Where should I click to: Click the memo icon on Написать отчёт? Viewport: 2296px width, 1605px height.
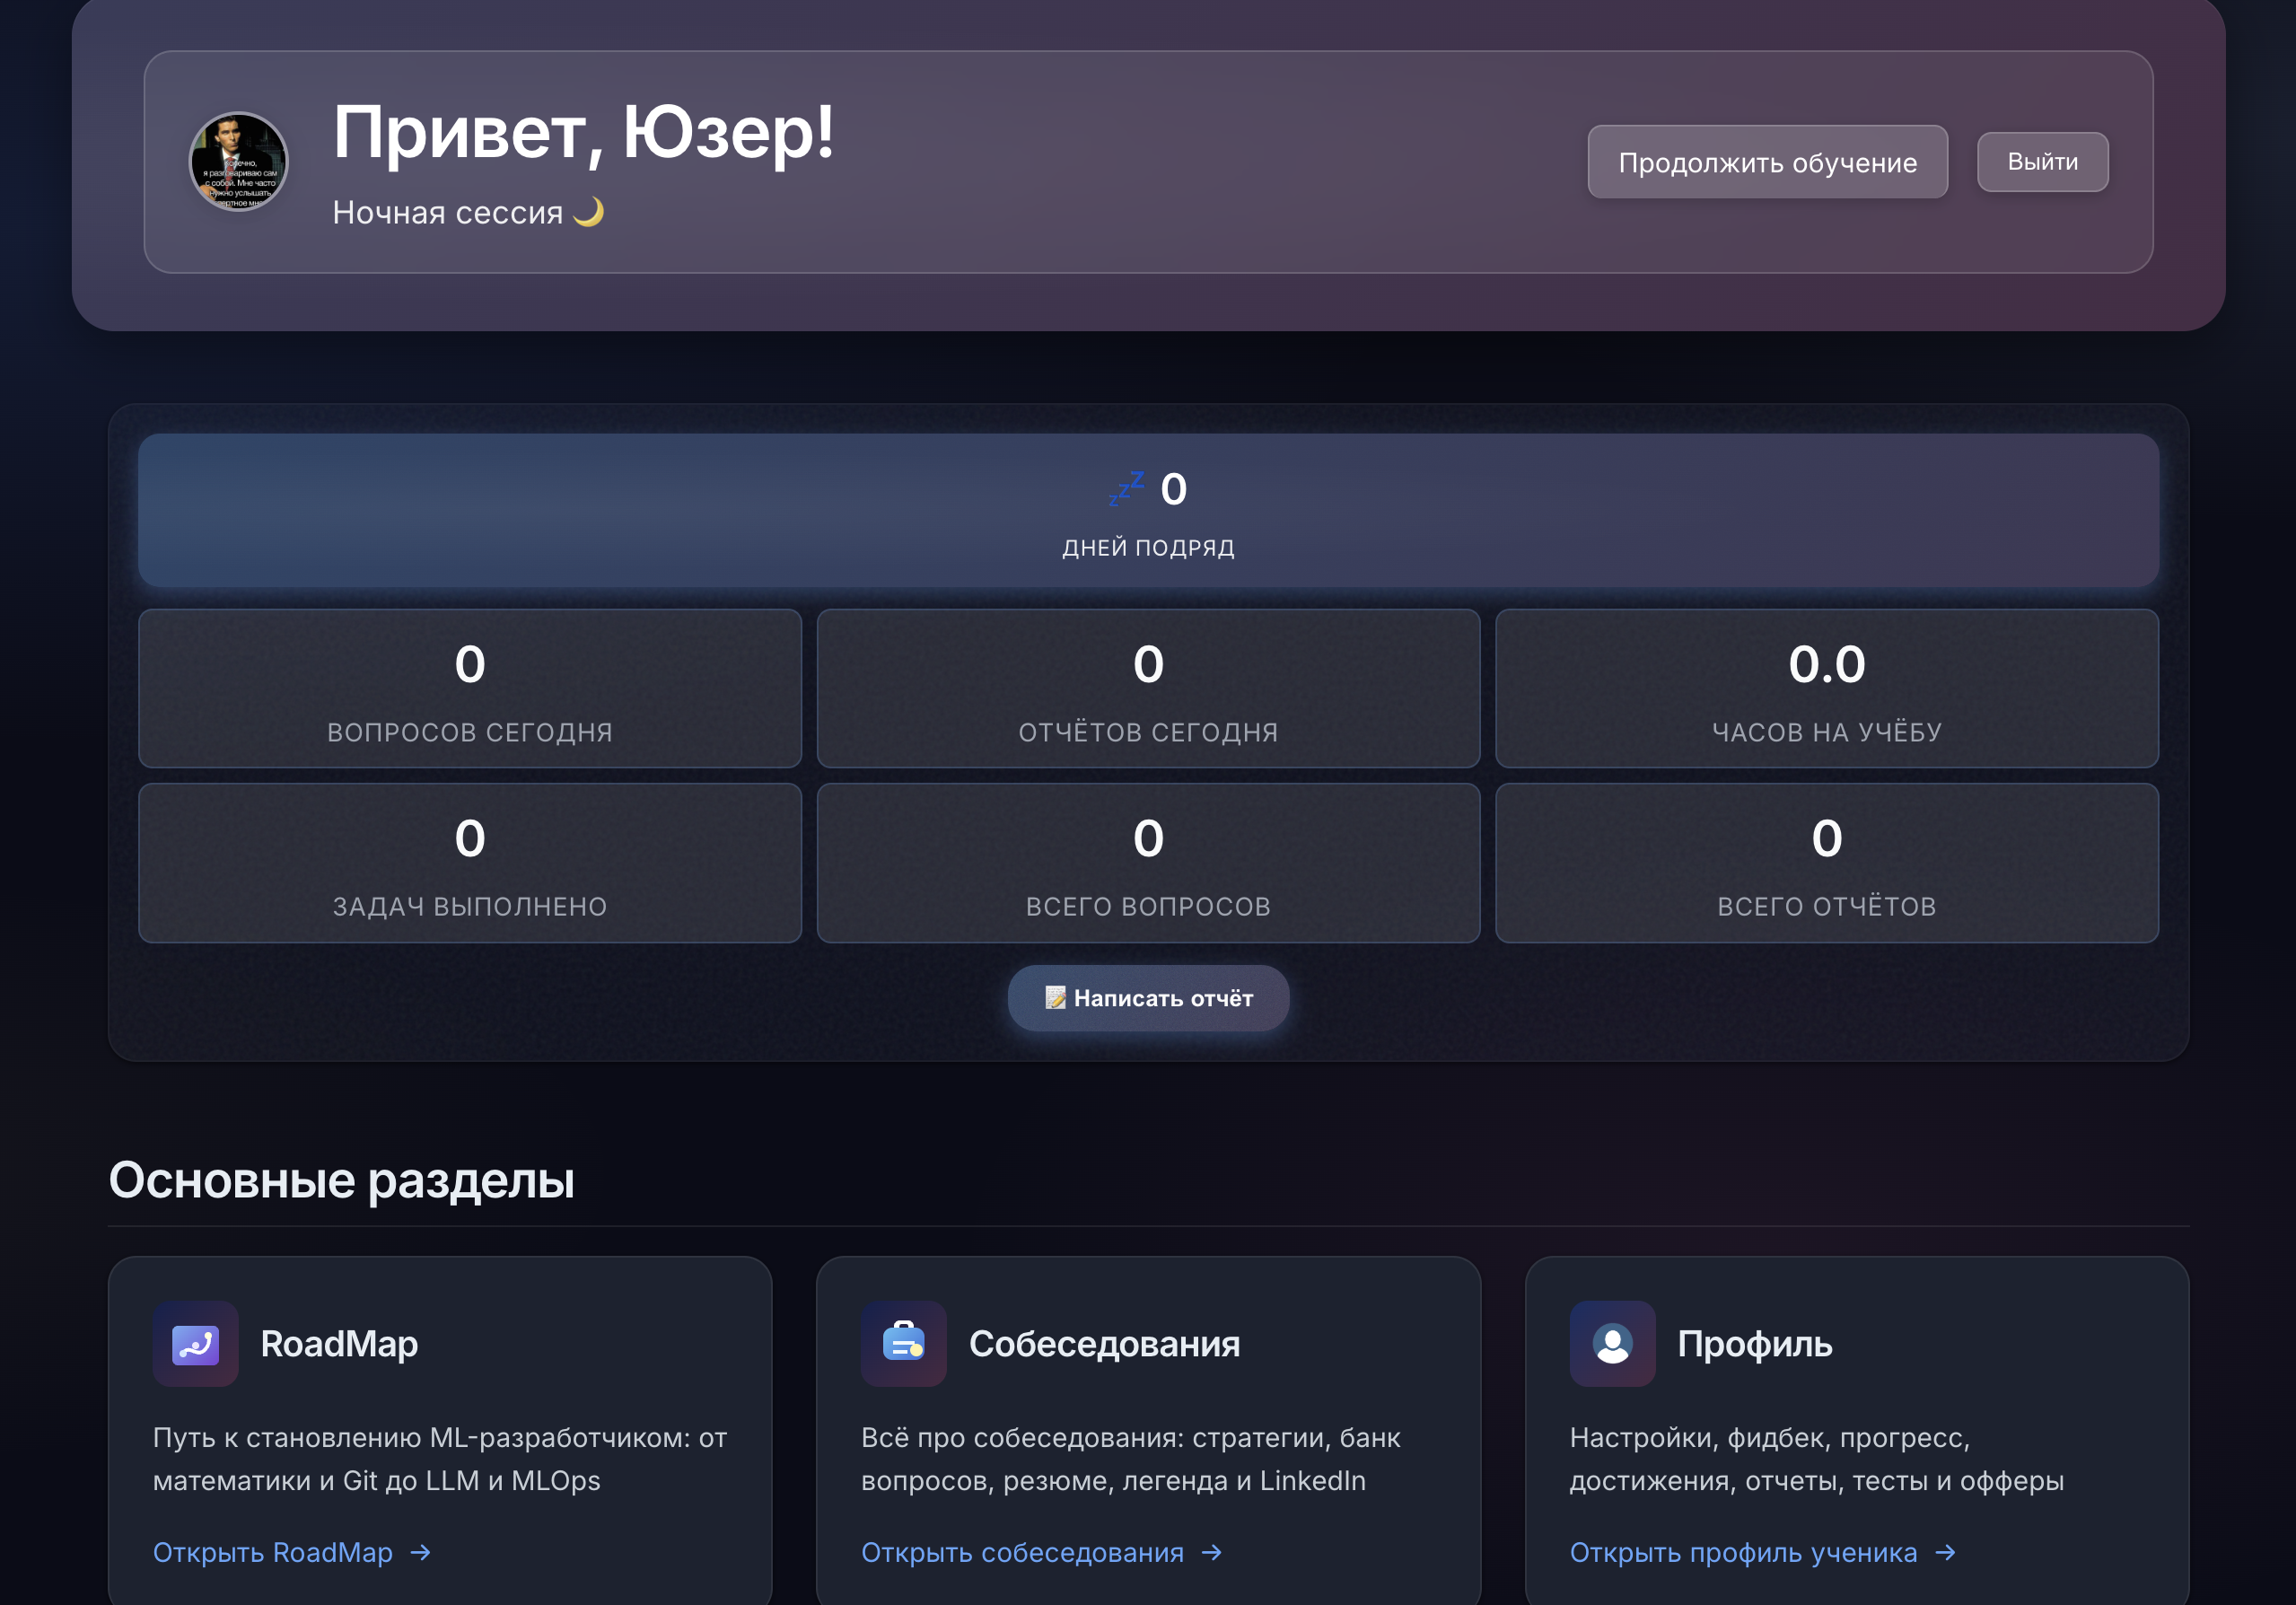tap(1055, 998)
